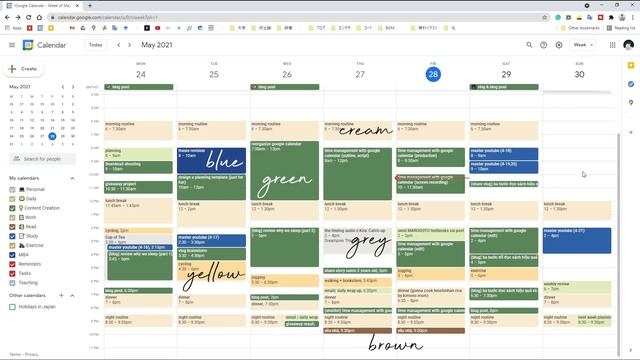Go to previous week arrow
This screenshot has width=640, height=360.
pyautogui.click(x=119, y=45)
